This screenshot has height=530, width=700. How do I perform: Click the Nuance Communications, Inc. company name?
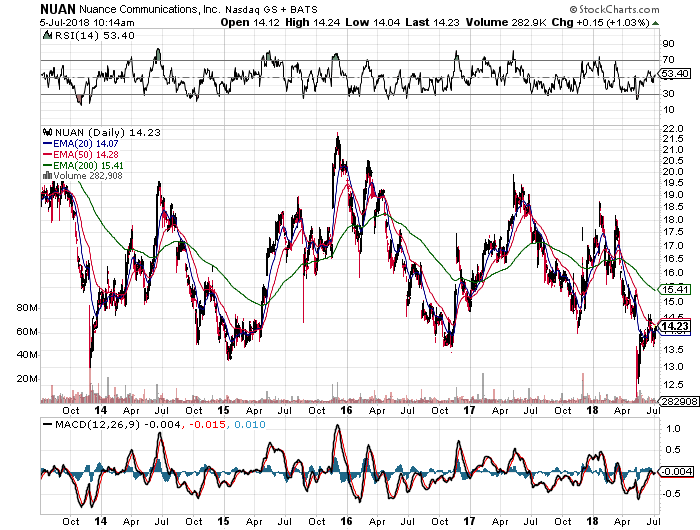pyautogui.click(x=149, y=9)
